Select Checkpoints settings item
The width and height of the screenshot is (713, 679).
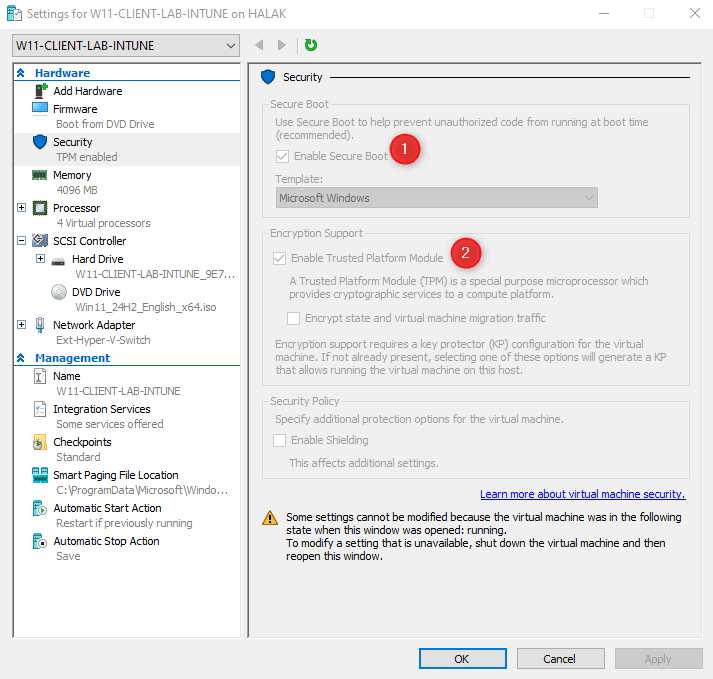(x=82, y=442)
